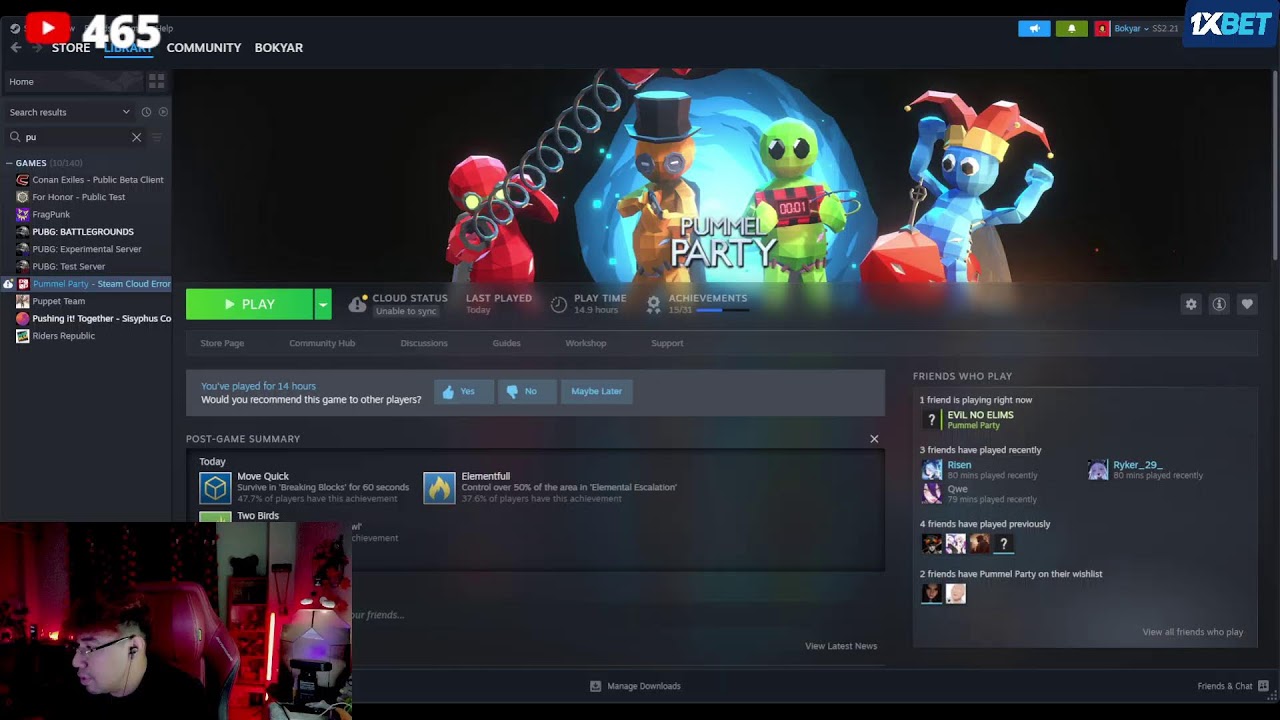Open the Community Hub tab
The width and height of the screenshot is (1280, 720).
pyautogui.click(x=322, y=343)
